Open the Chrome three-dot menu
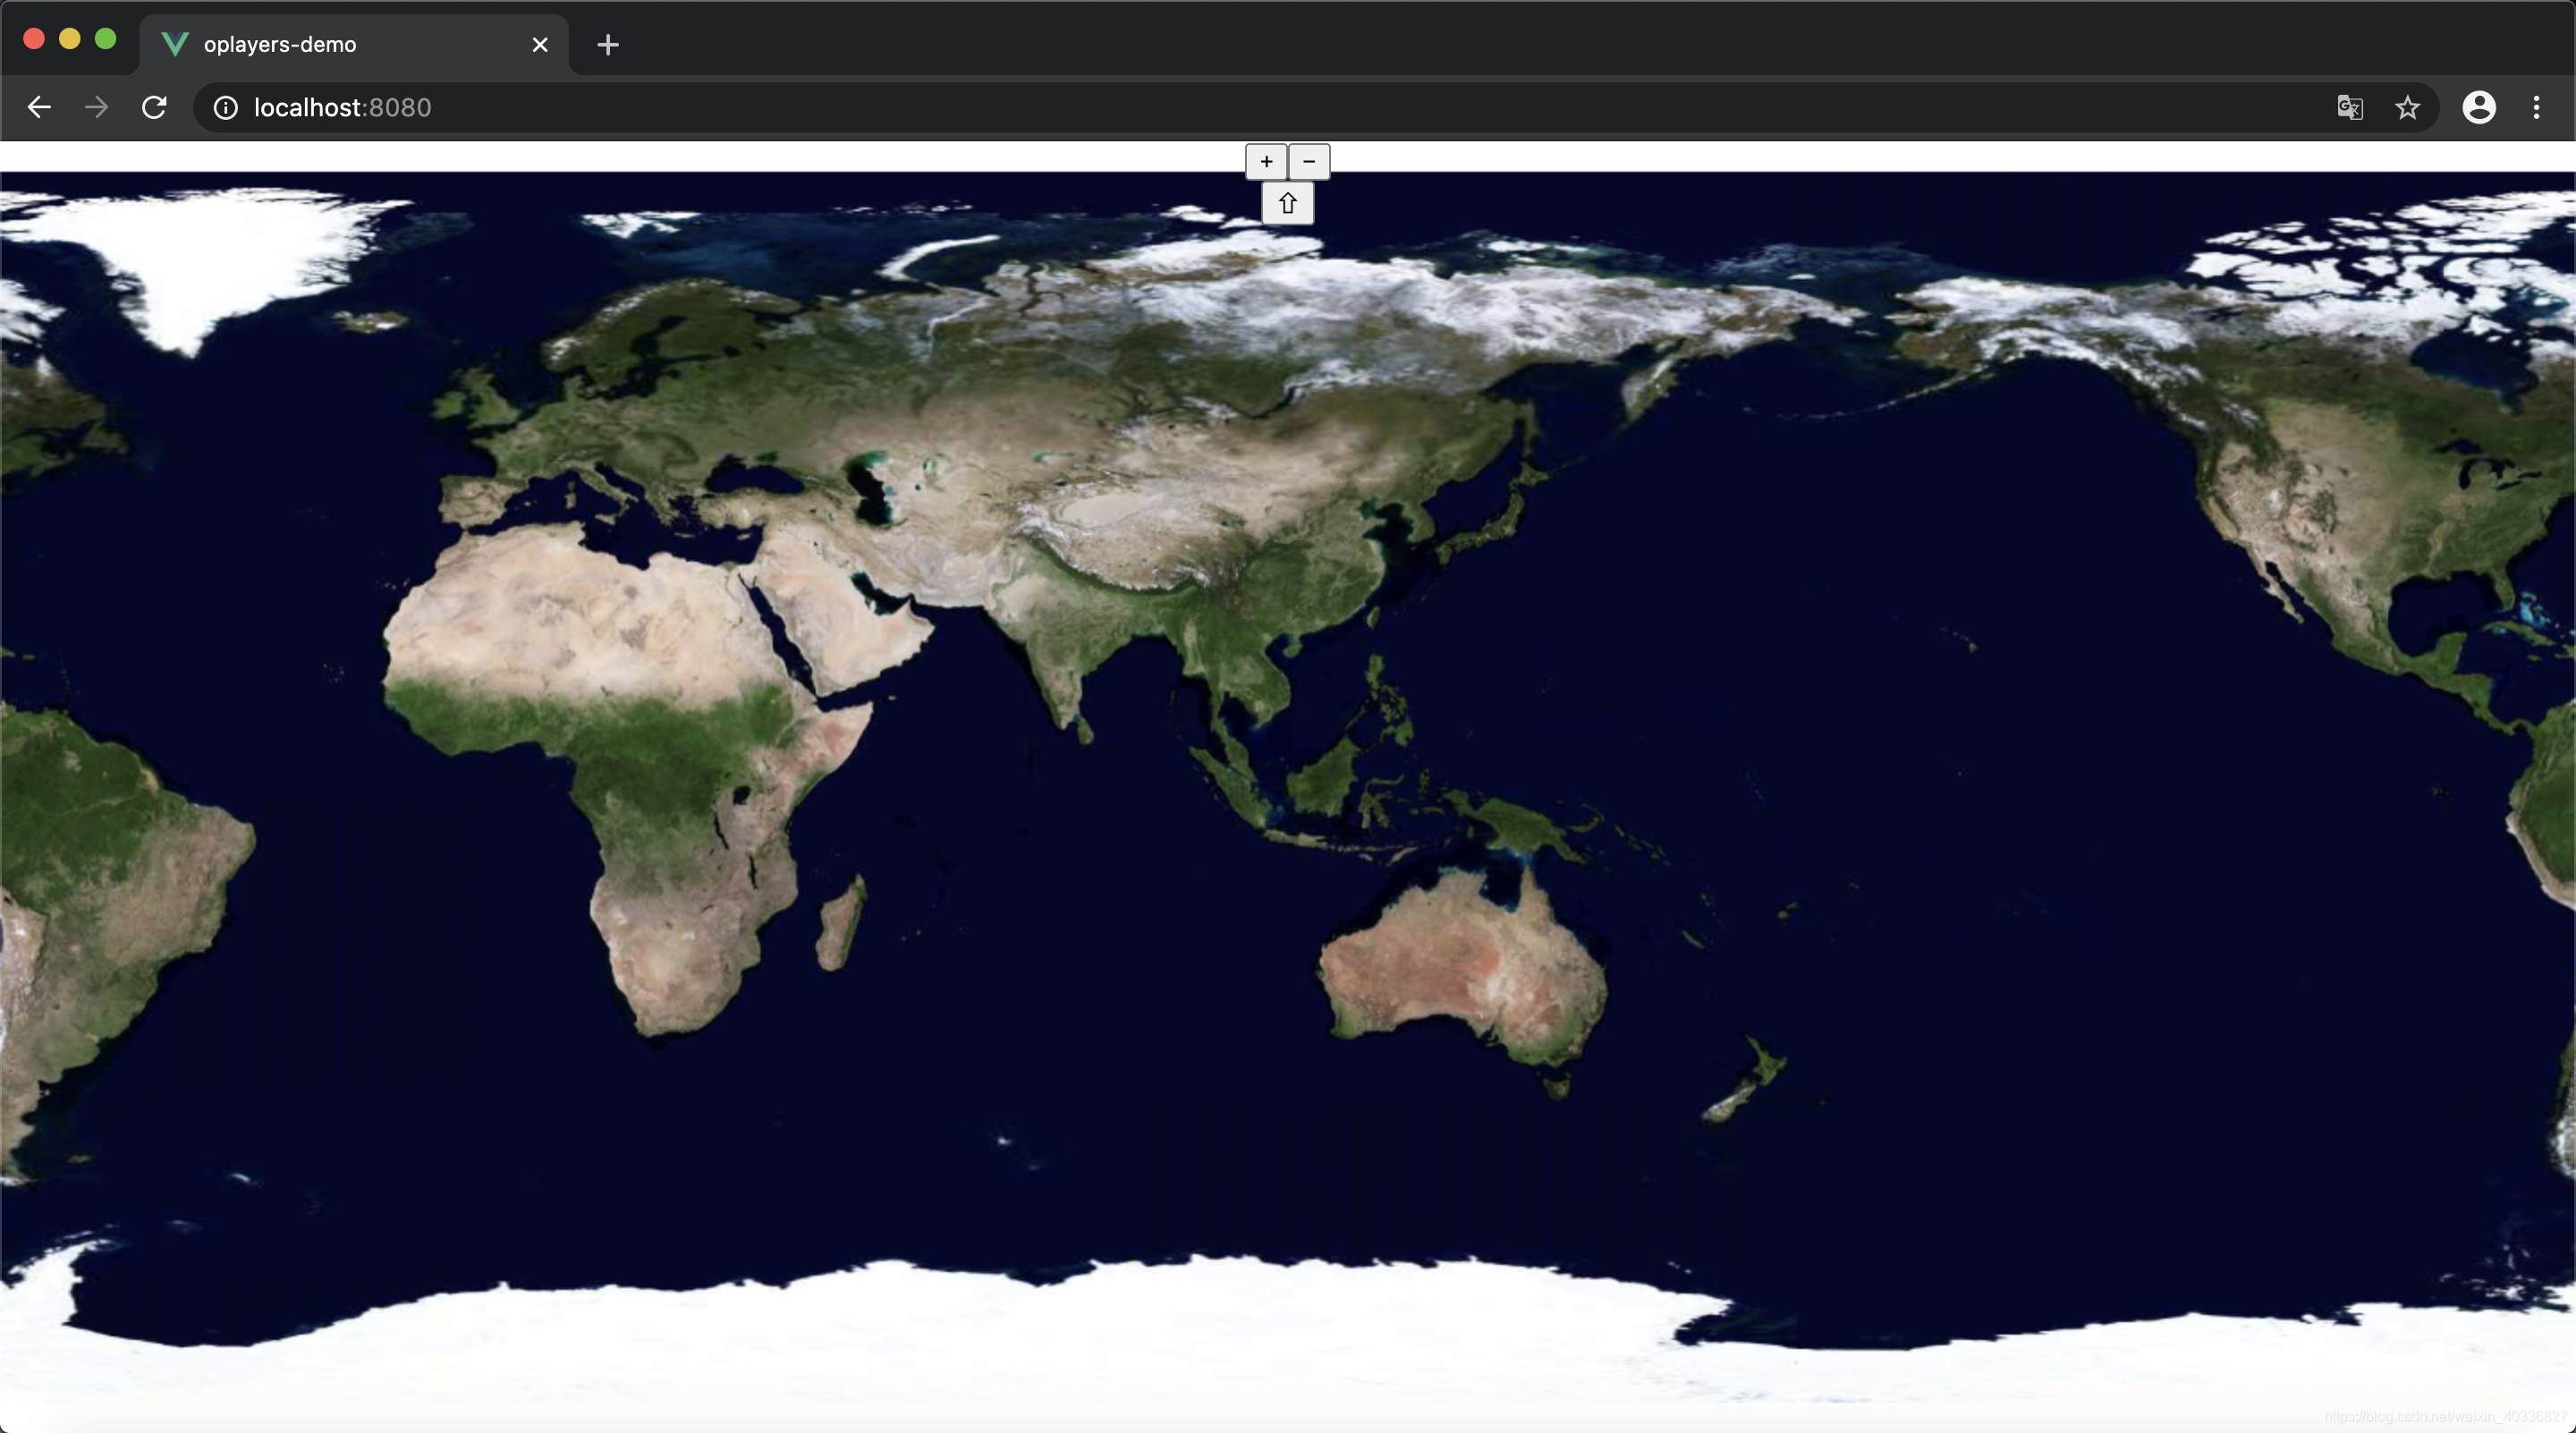Screen dimensions: 2576x1433 (x=2536, y=107)
